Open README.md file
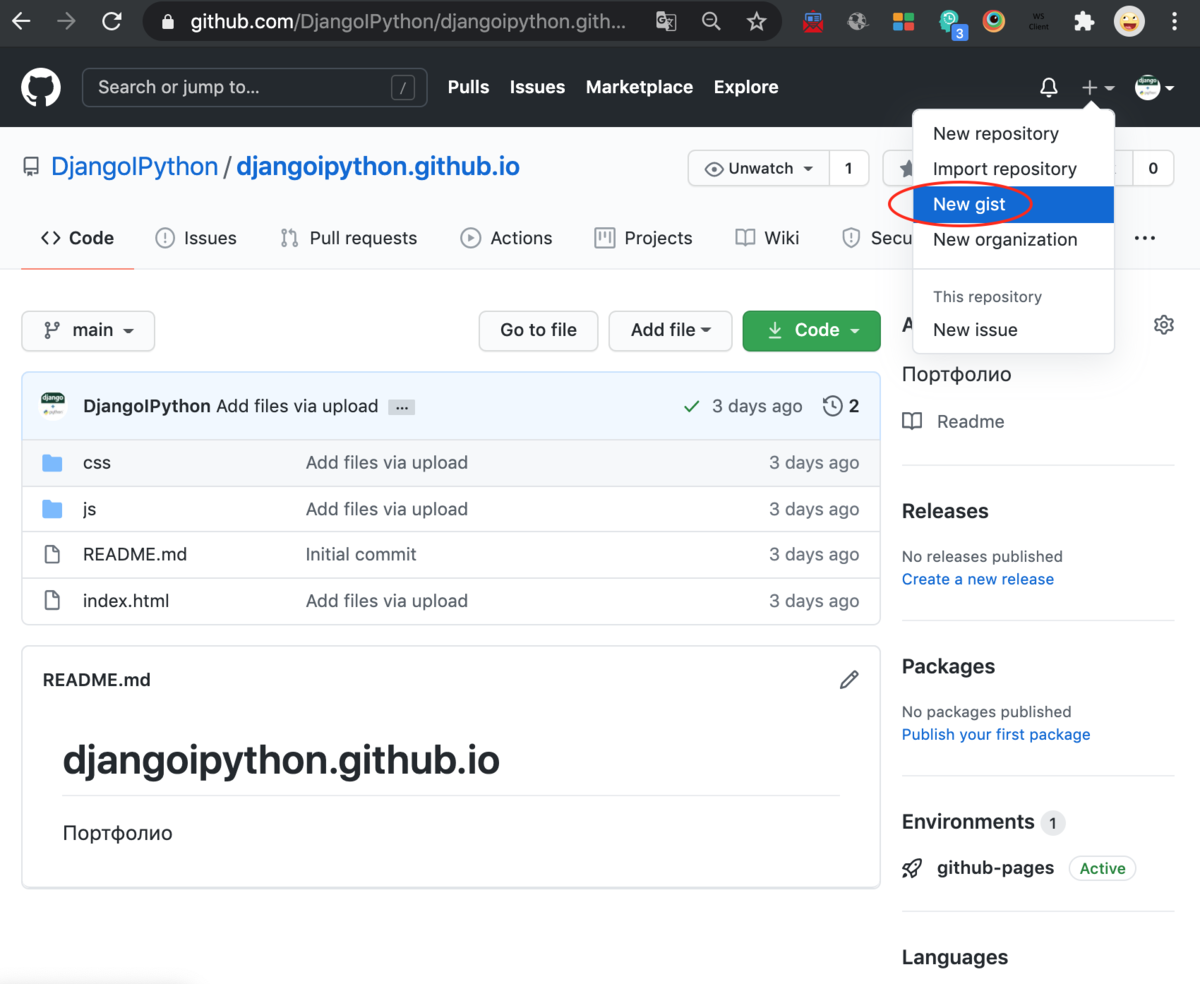The height and width of the screenshot is (984, 1200). pyautogui.click(x=135, y=555)
